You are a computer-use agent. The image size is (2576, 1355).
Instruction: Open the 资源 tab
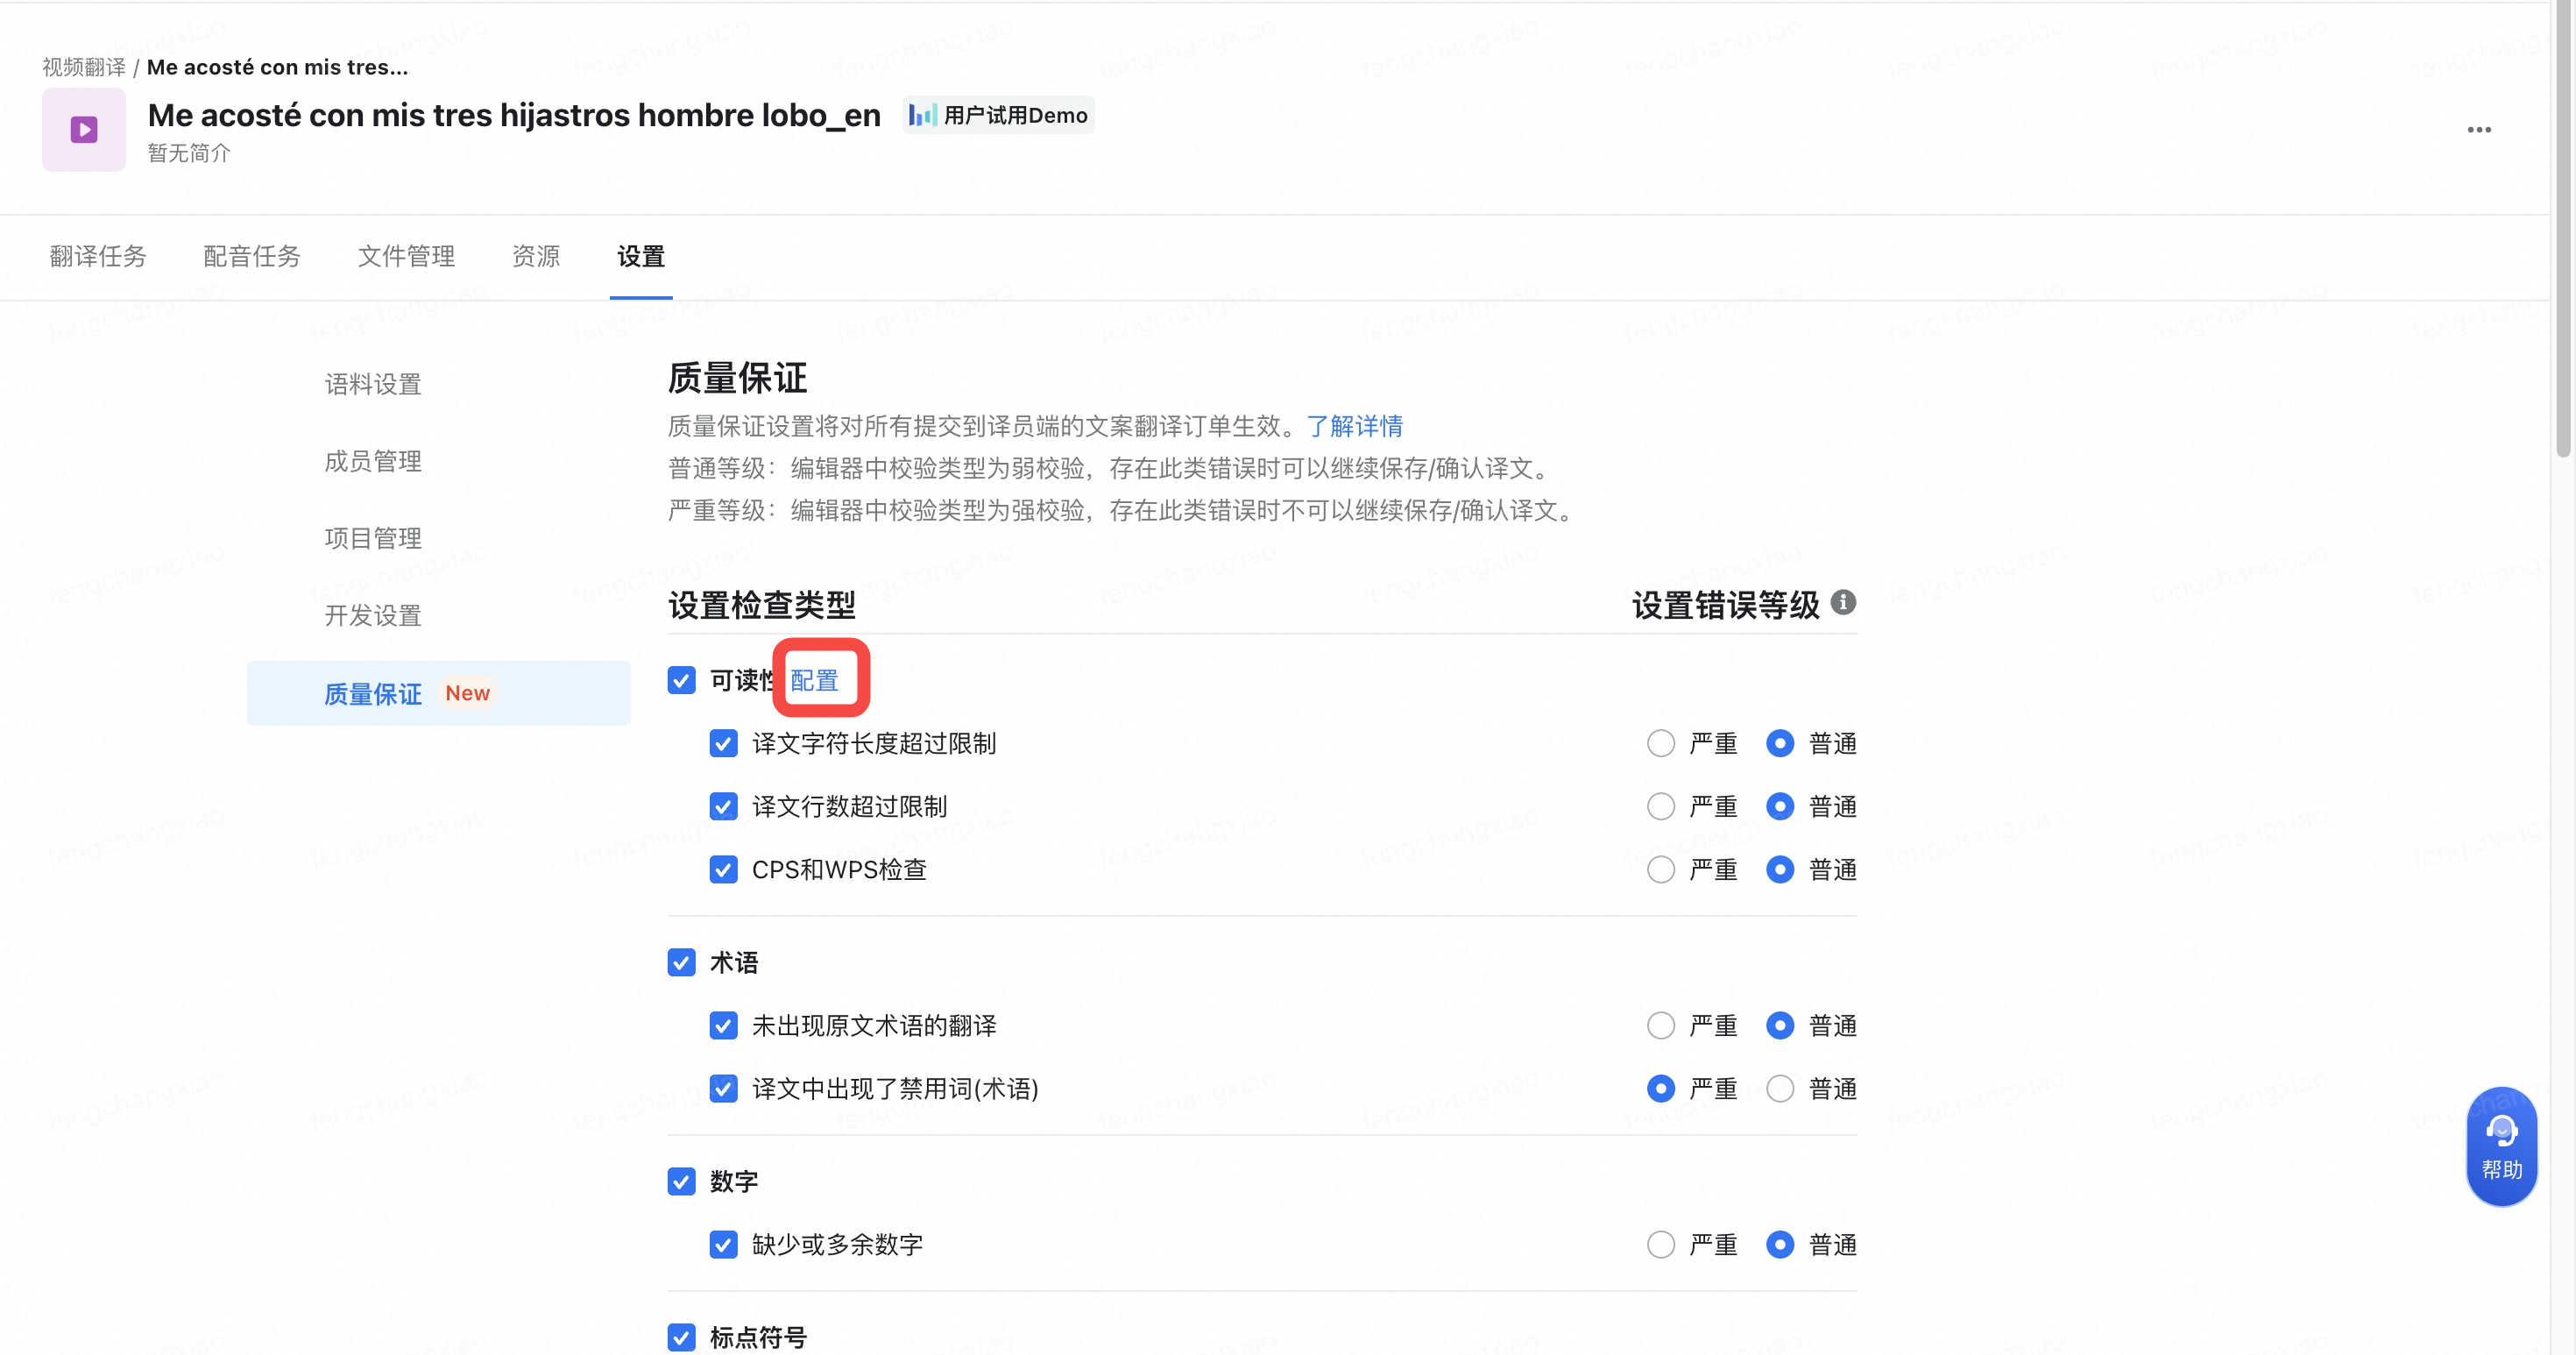(x=536, y=256)
